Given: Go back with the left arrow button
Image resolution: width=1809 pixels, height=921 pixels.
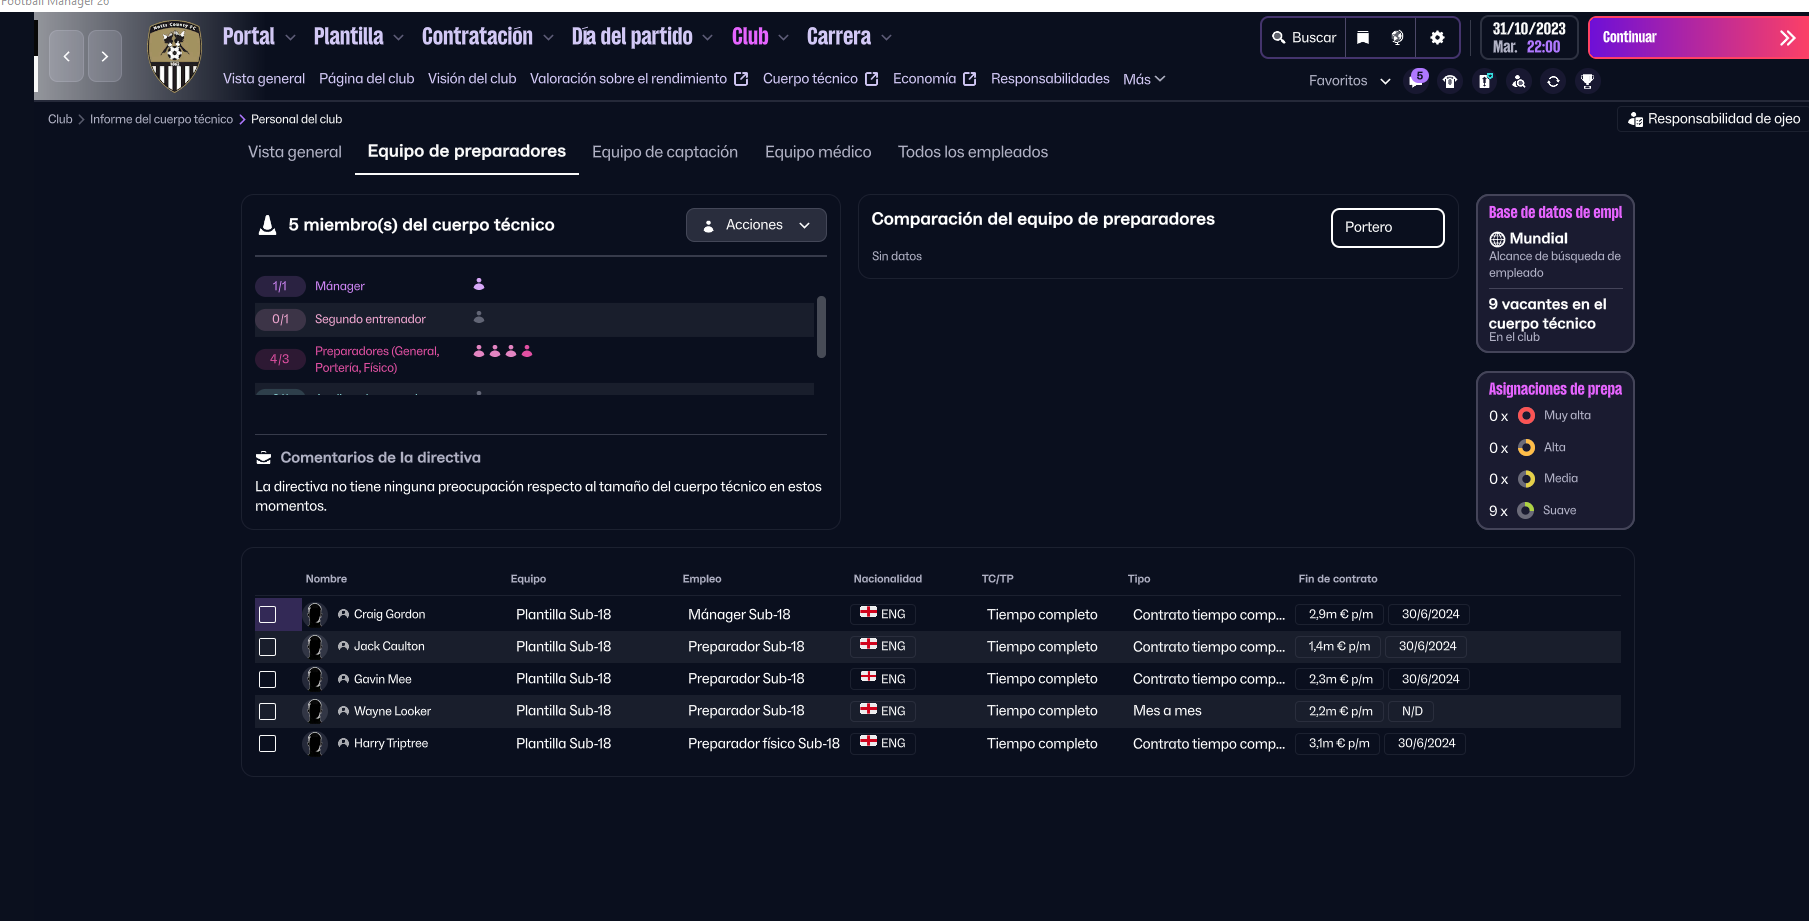Looking at the screenshot, I should coord(67,56).
